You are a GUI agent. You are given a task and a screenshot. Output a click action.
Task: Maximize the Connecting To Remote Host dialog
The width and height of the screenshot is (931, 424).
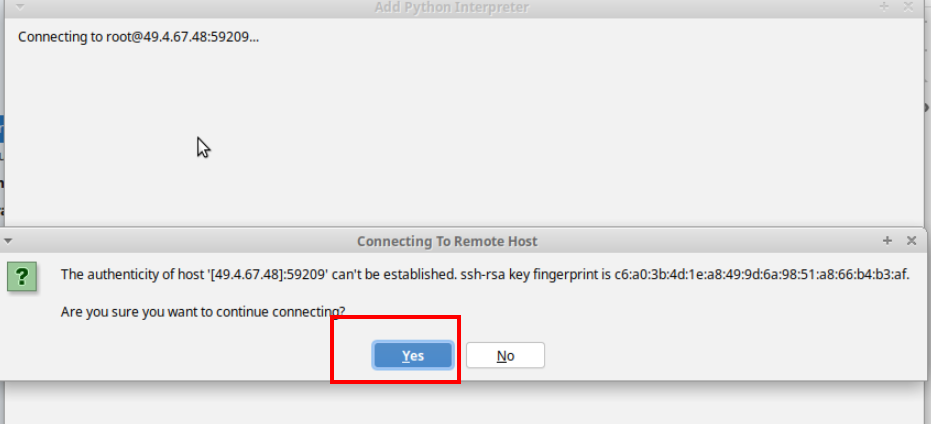888,241
